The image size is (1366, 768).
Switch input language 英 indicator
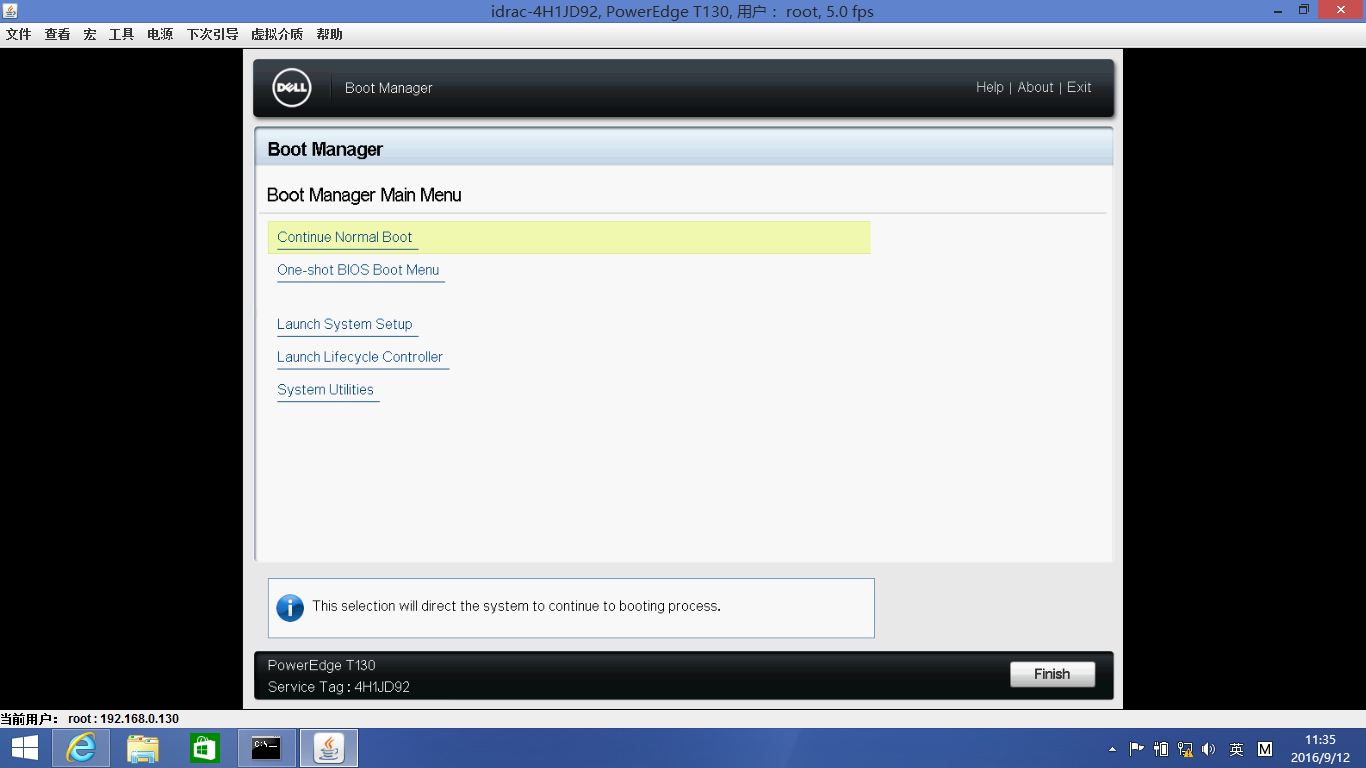(x=1237, y=749)
